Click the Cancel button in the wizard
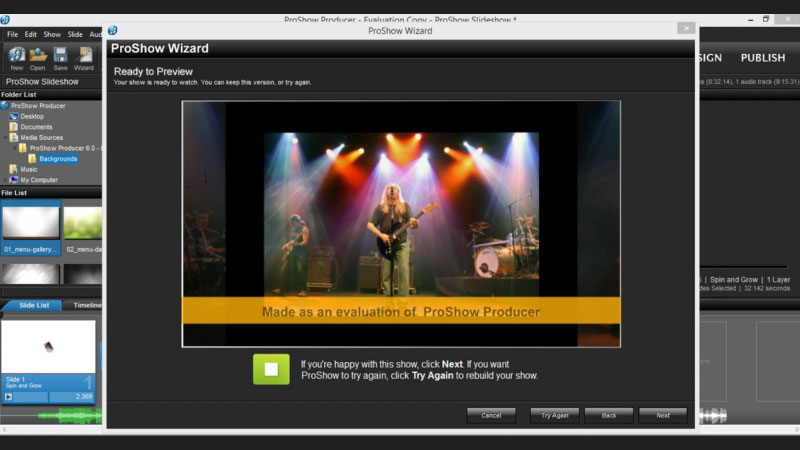The image size is (800, 450). 491,415
